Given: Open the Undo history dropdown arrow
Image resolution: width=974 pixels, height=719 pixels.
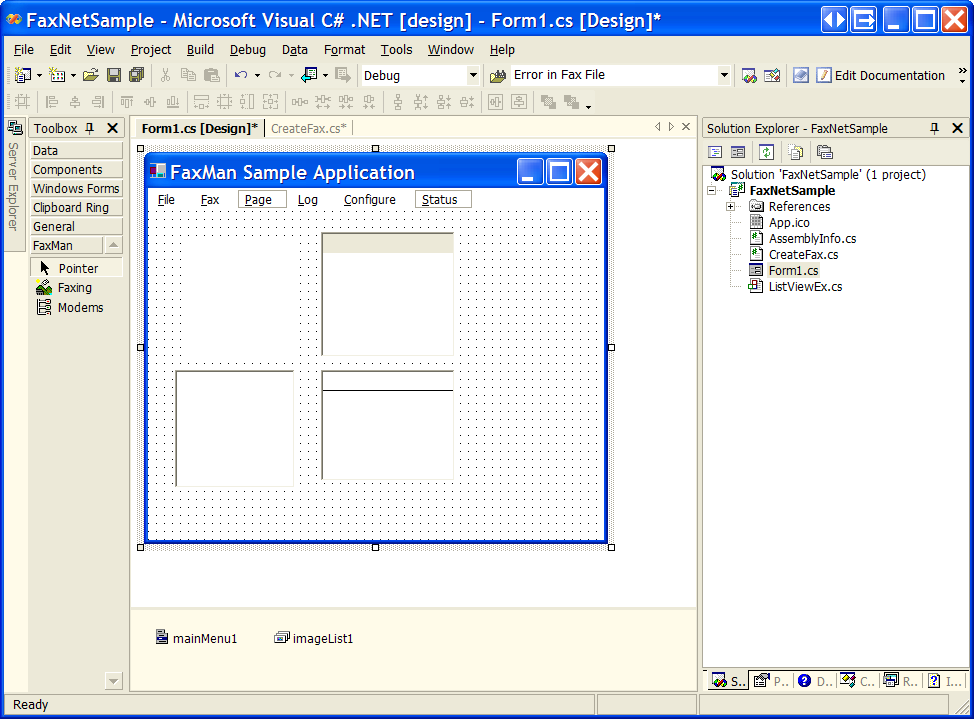Looking at the screenshot, I should [x=257, y=76].
